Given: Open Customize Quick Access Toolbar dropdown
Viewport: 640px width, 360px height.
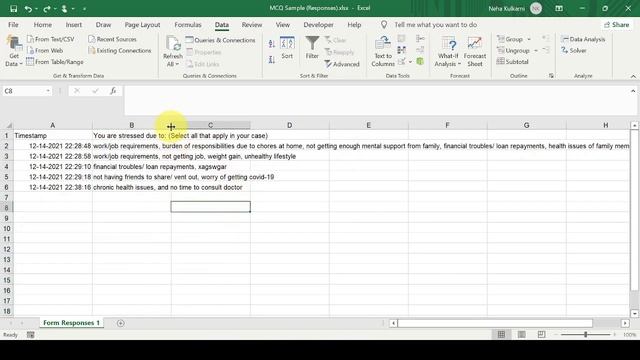Looking at the screenshot, I should click(84, 9).
